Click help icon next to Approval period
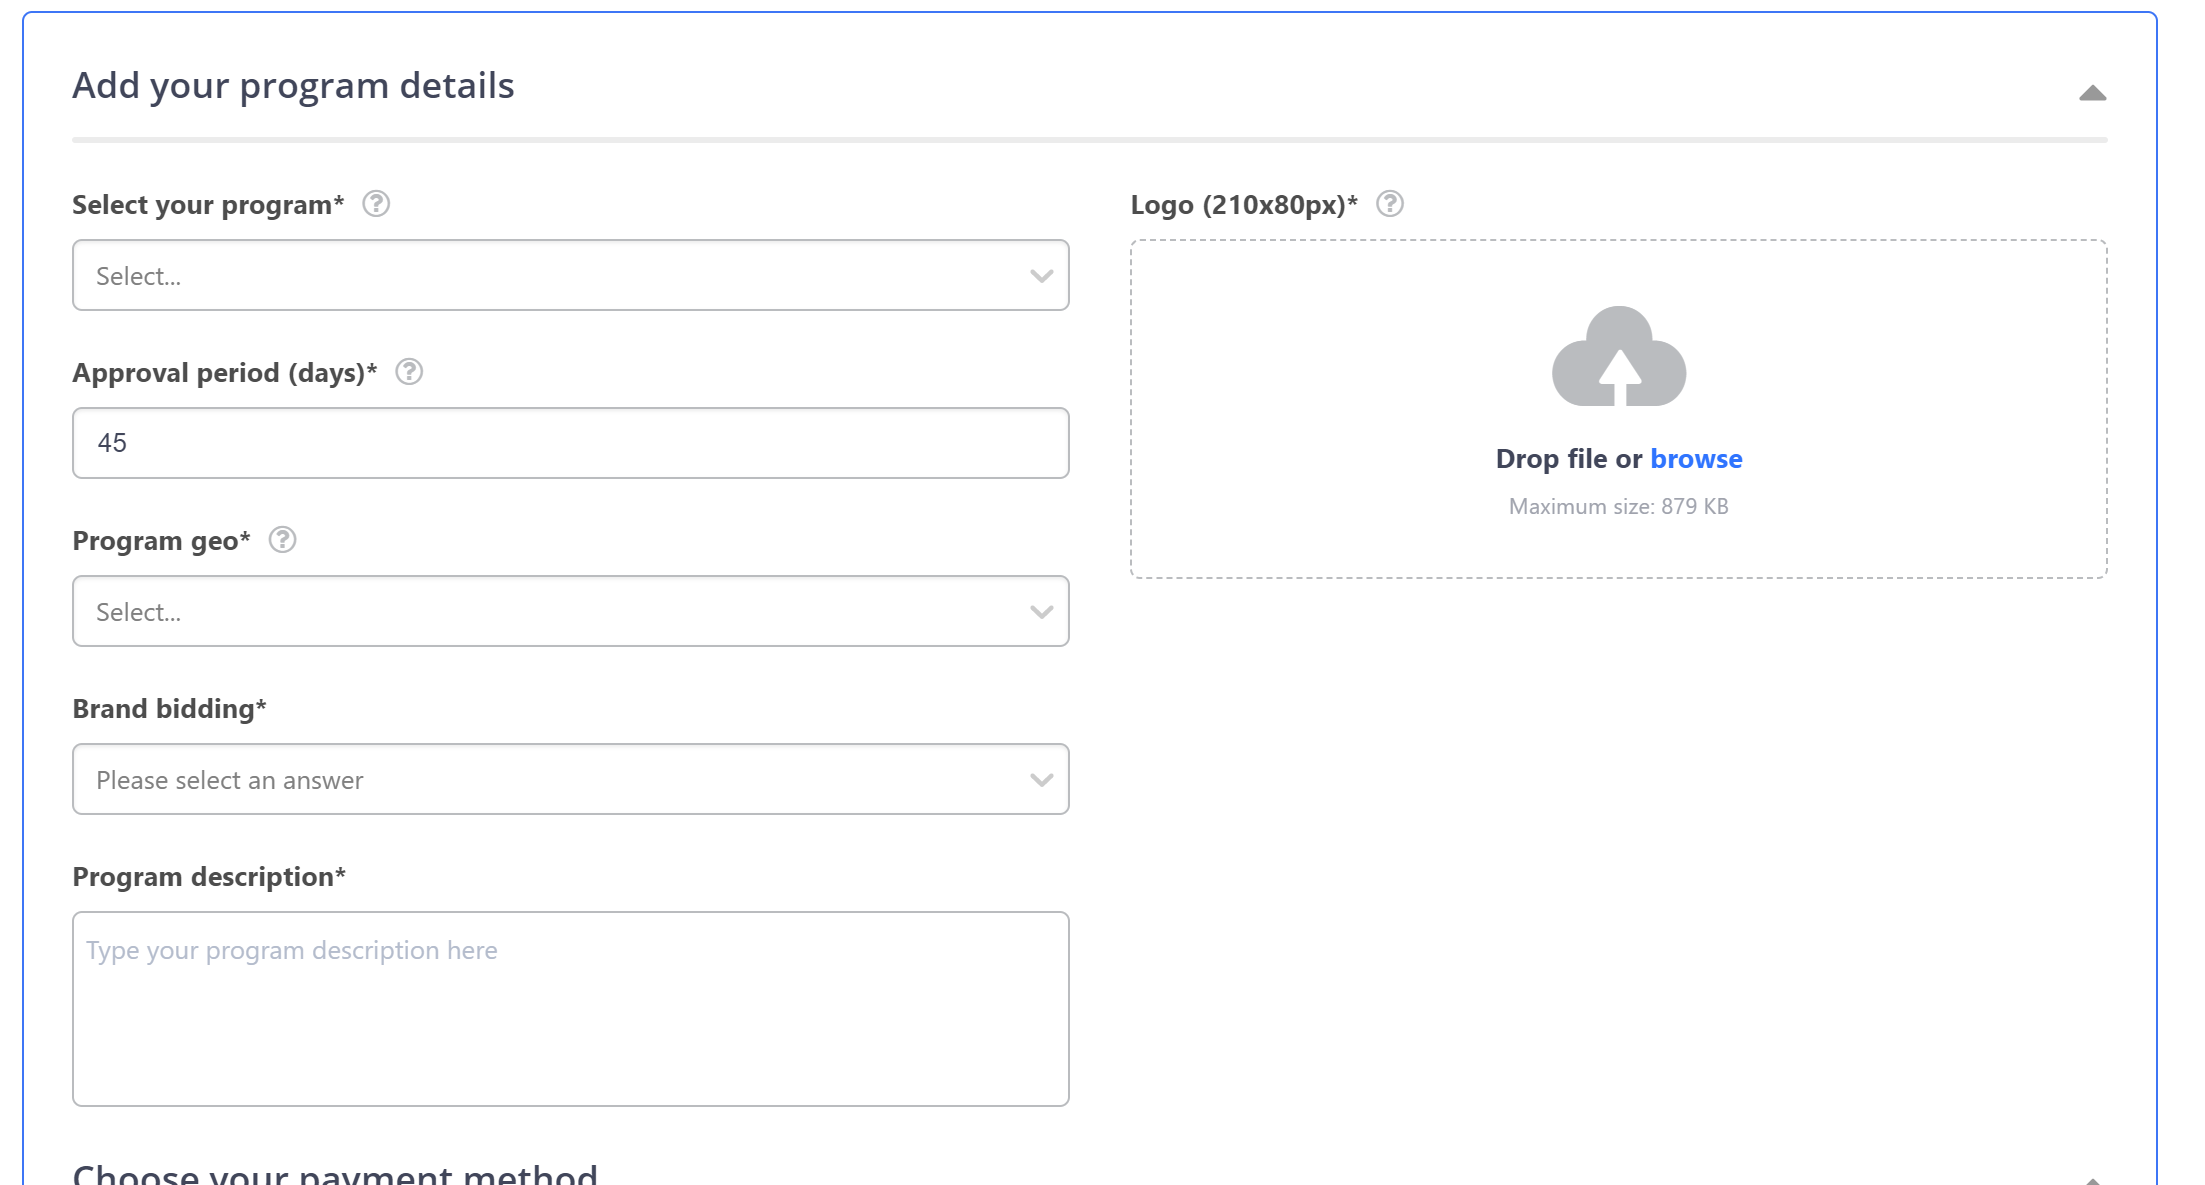This screenshot has width=2205, height=1185. (409, 372)
